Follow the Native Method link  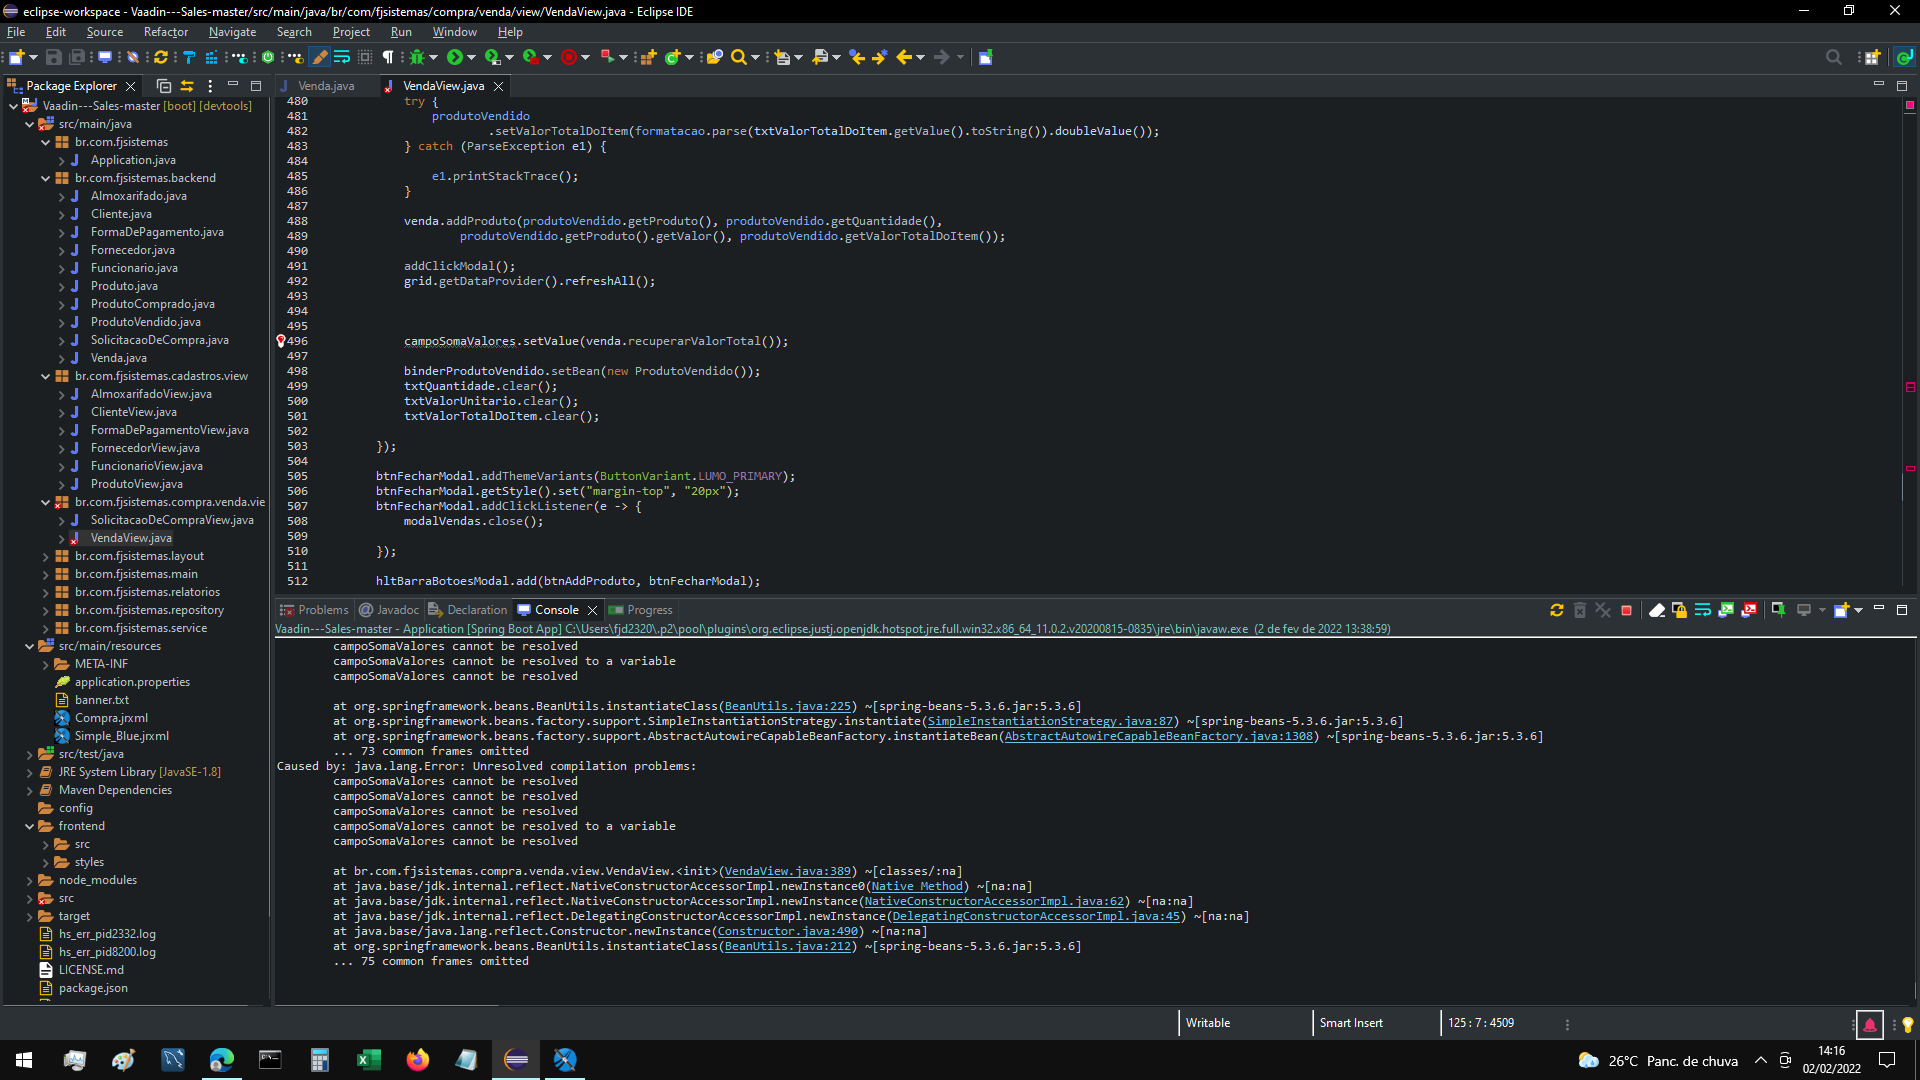click(917, 886)
